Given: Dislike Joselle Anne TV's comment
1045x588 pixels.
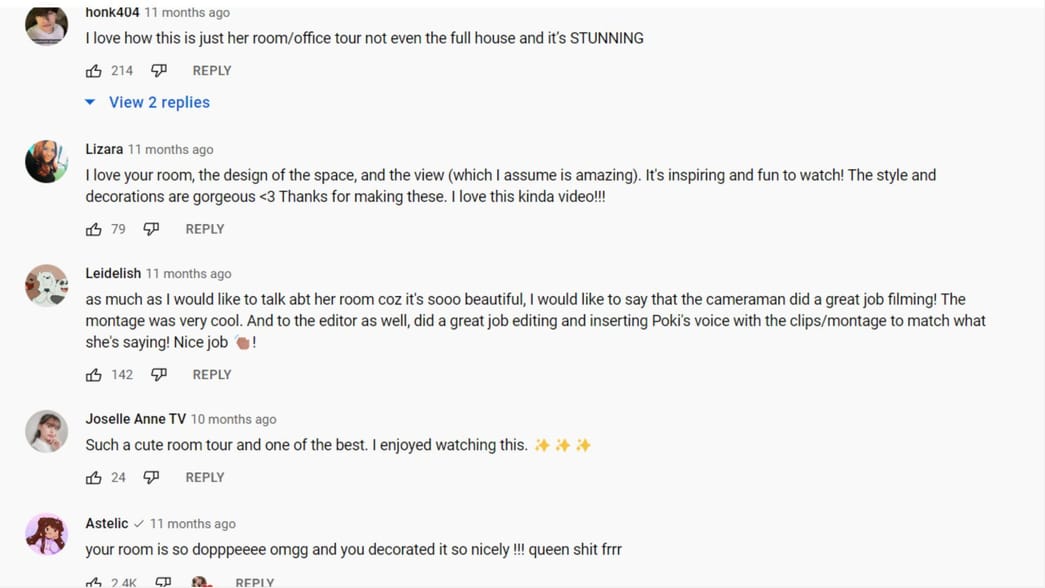Looking at the screenshot, I should pos(151,478).
